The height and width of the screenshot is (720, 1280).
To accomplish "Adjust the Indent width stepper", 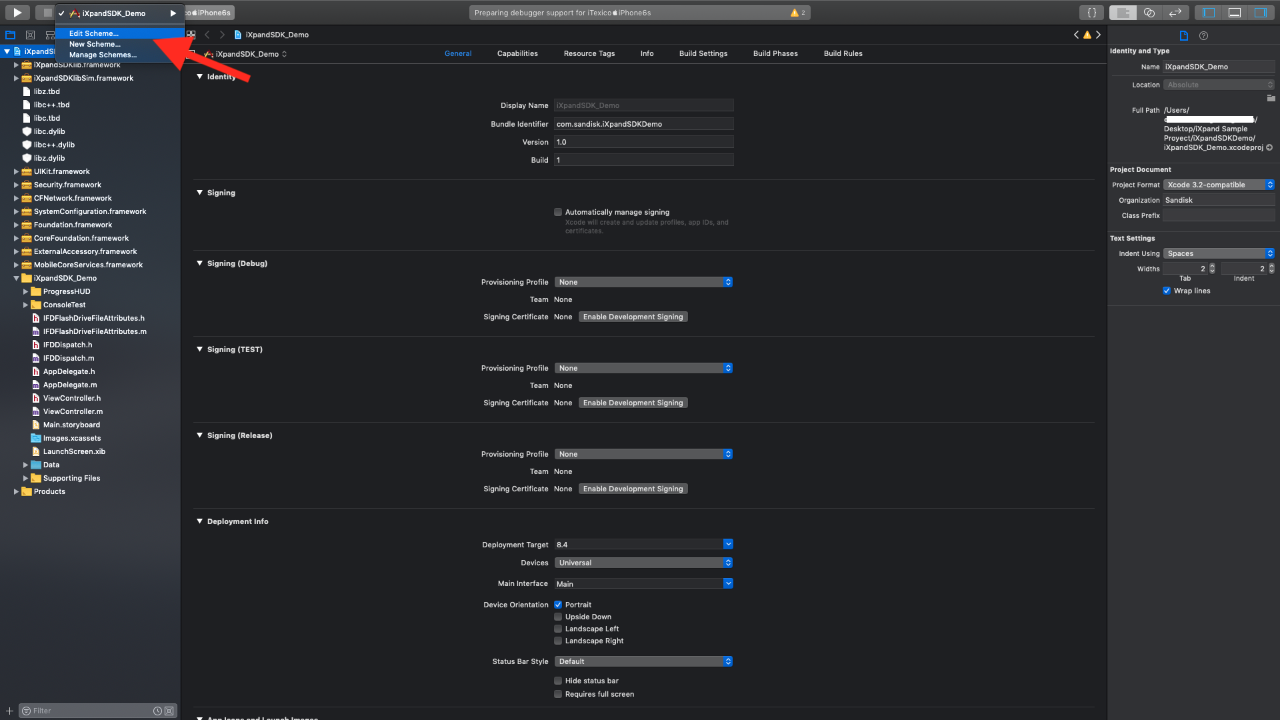I will (x=1271, y=269).
